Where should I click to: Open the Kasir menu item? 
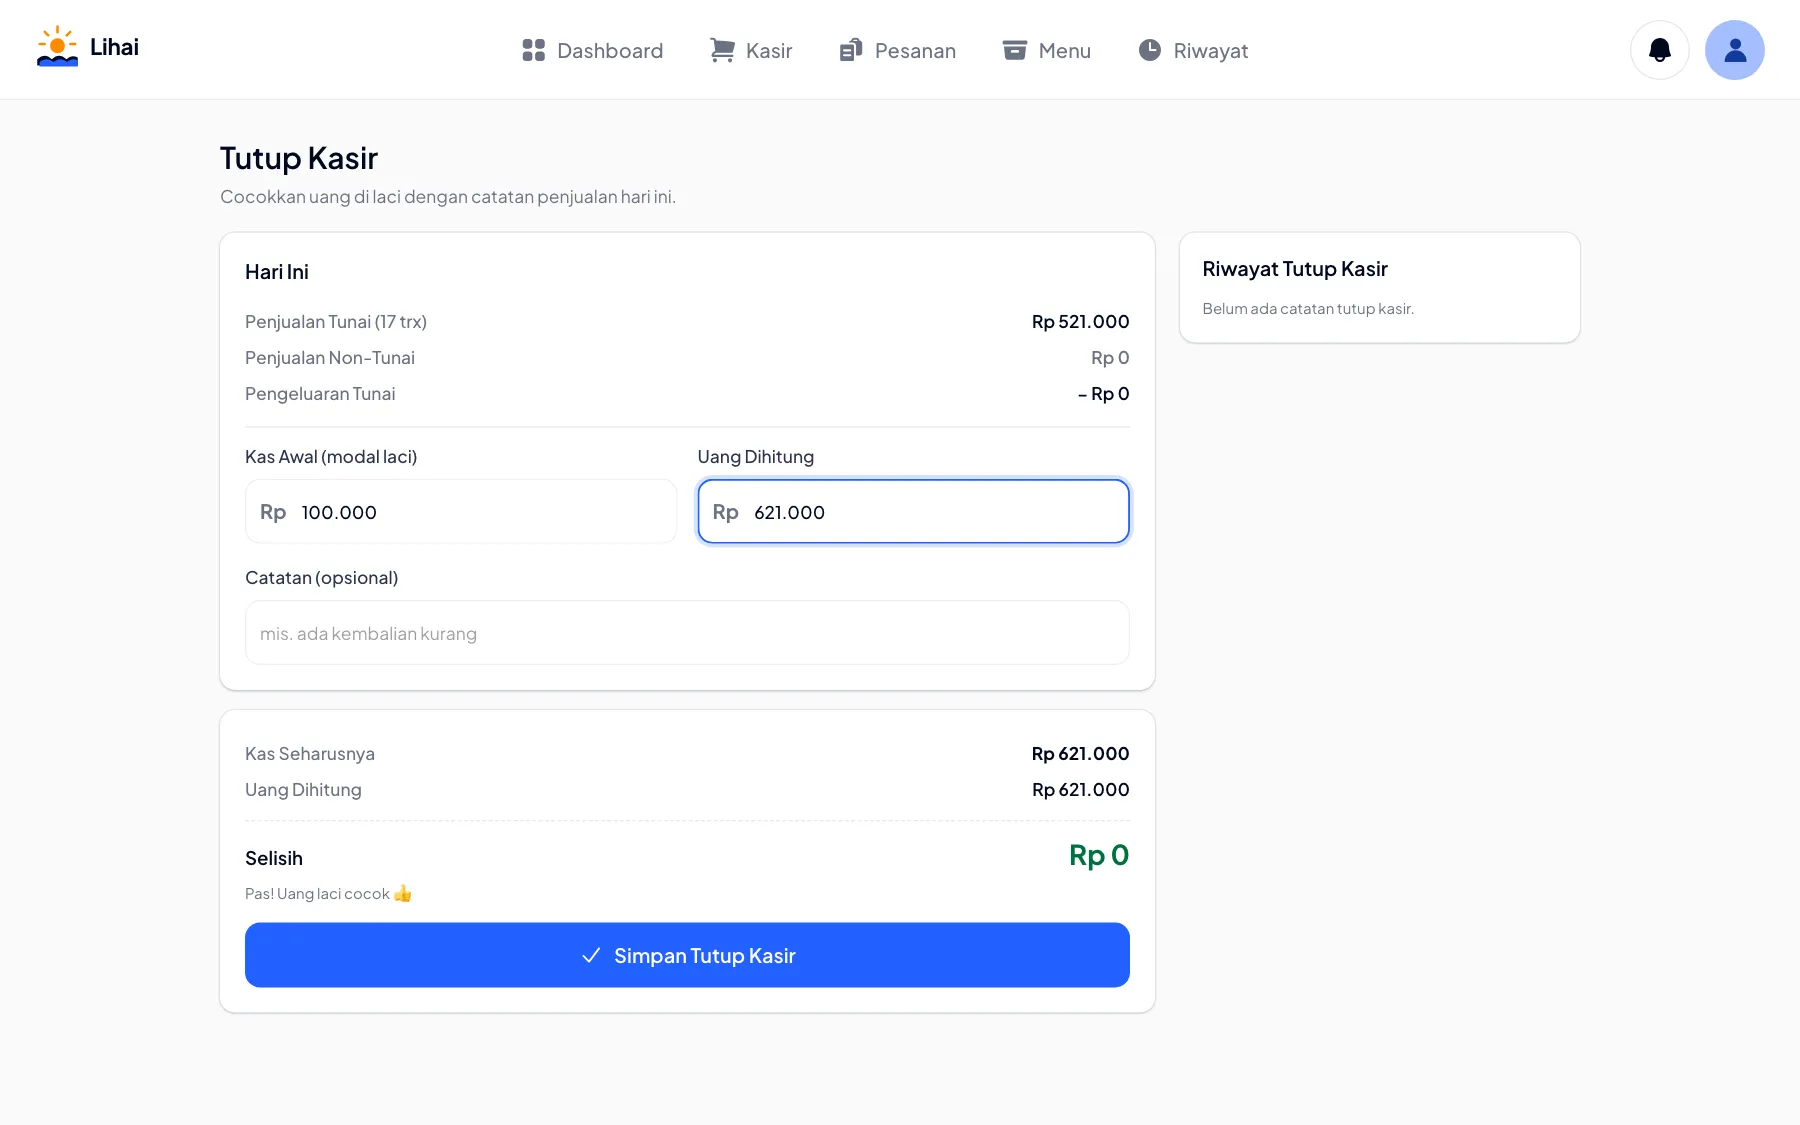point(750,50)
